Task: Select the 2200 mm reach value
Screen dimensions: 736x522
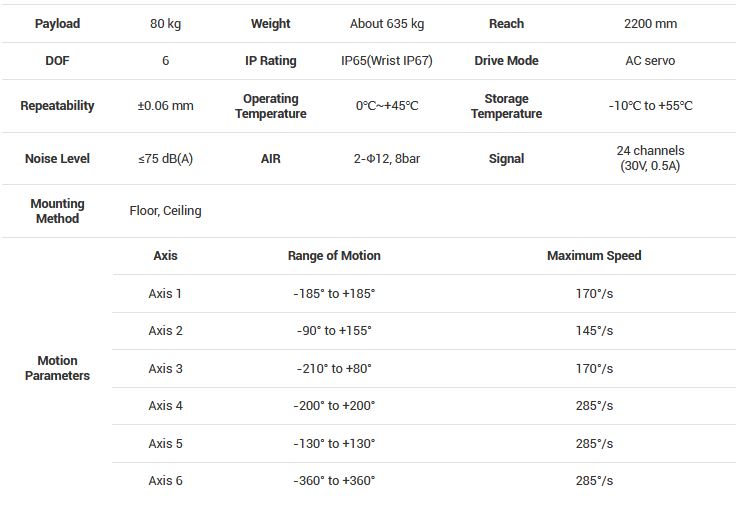Action: [x=649, y=23]
